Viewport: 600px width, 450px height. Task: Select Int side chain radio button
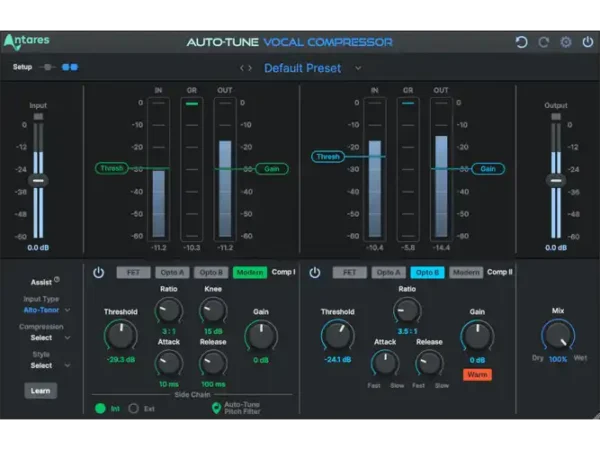[100, 409]
